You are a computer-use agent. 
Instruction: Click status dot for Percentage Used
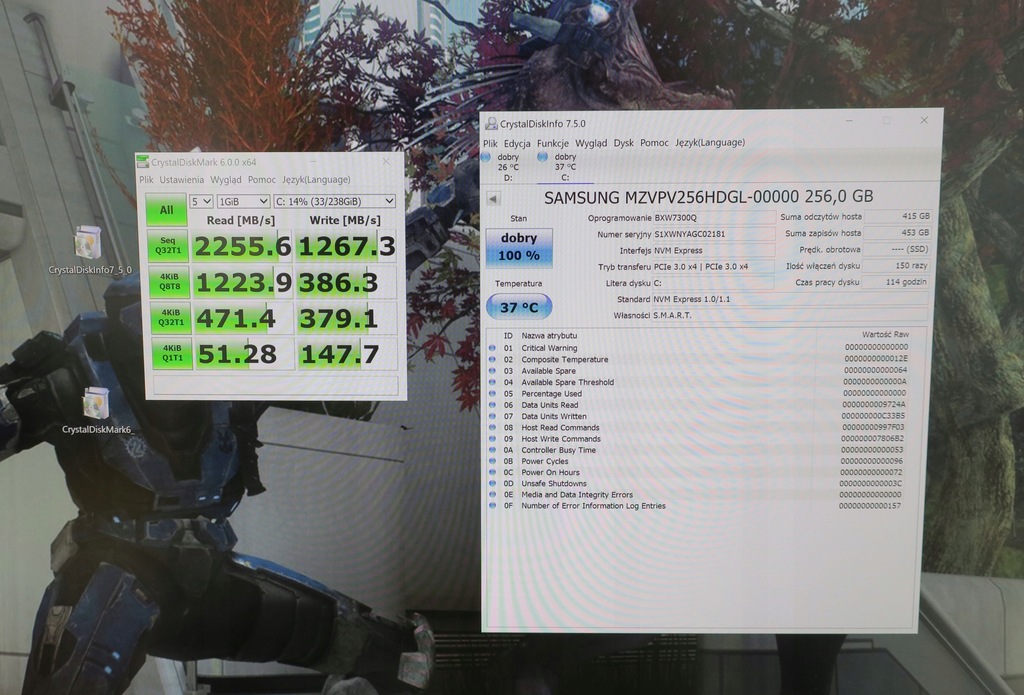(492, 393)
